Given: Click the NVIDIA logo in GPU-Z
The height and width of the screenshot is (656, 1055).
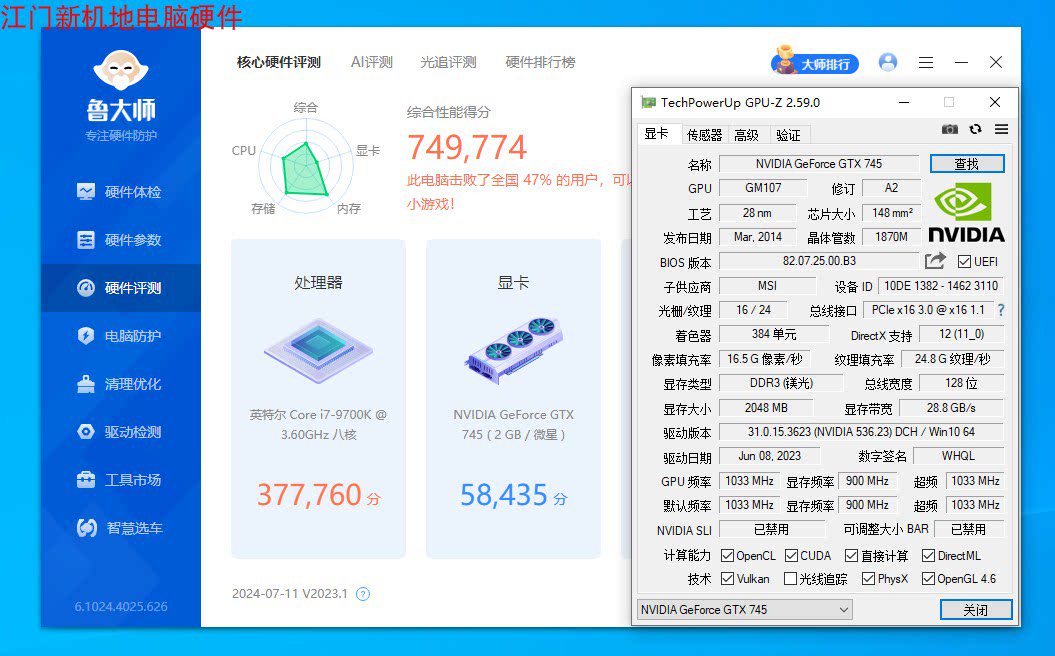Looking at the screenshot, I should pyautogui.click(x=966, y=211).
